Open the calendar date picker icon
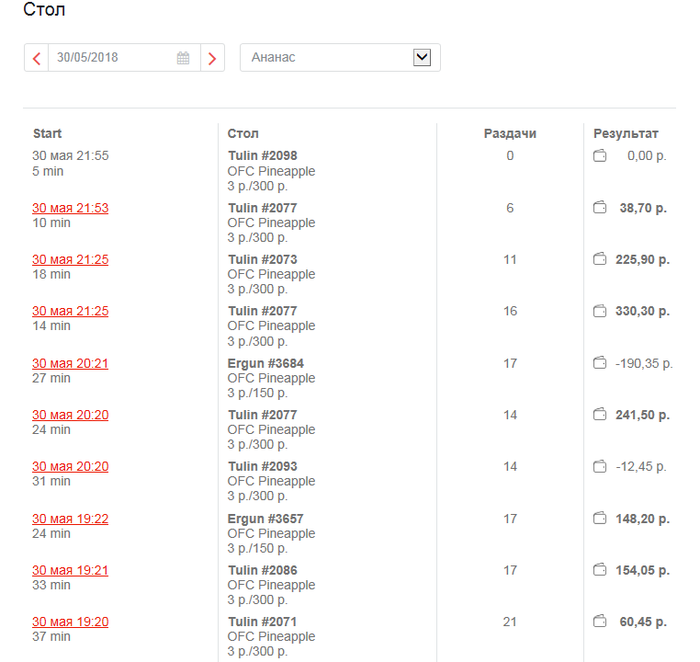This screenshot has height=662, width=700. [x=183, y=58]
